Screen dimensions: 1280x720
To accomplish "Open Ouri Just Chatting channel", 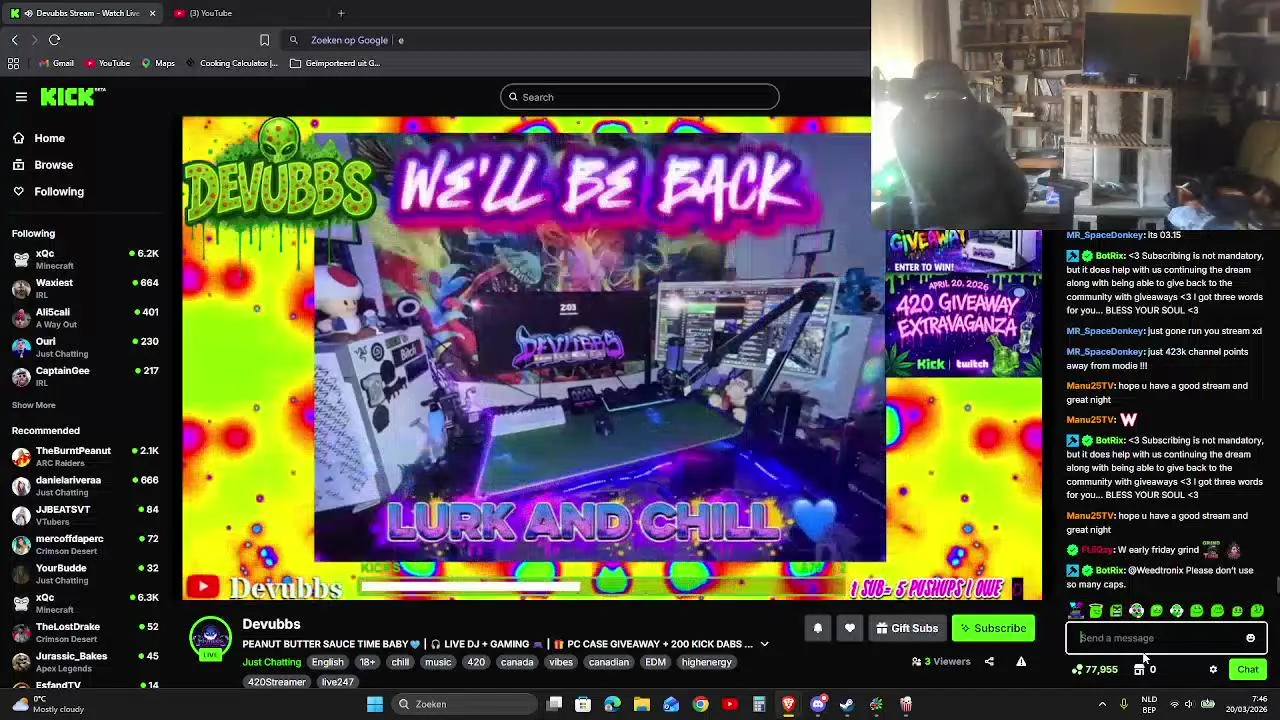I will (x=85, y=347).
